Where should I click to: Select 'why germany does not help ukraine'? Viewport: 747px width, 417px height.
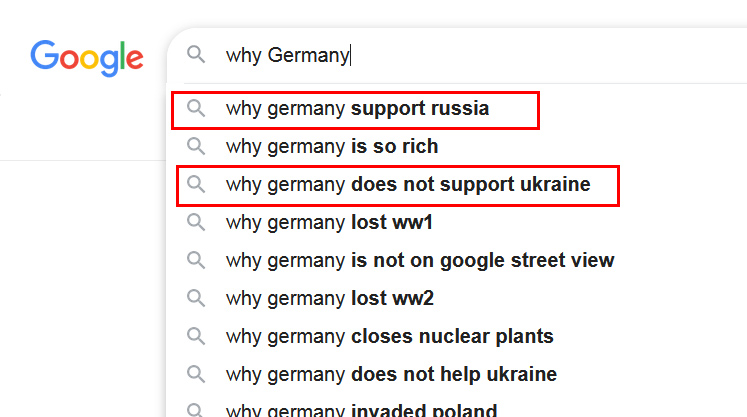point(391,375)
